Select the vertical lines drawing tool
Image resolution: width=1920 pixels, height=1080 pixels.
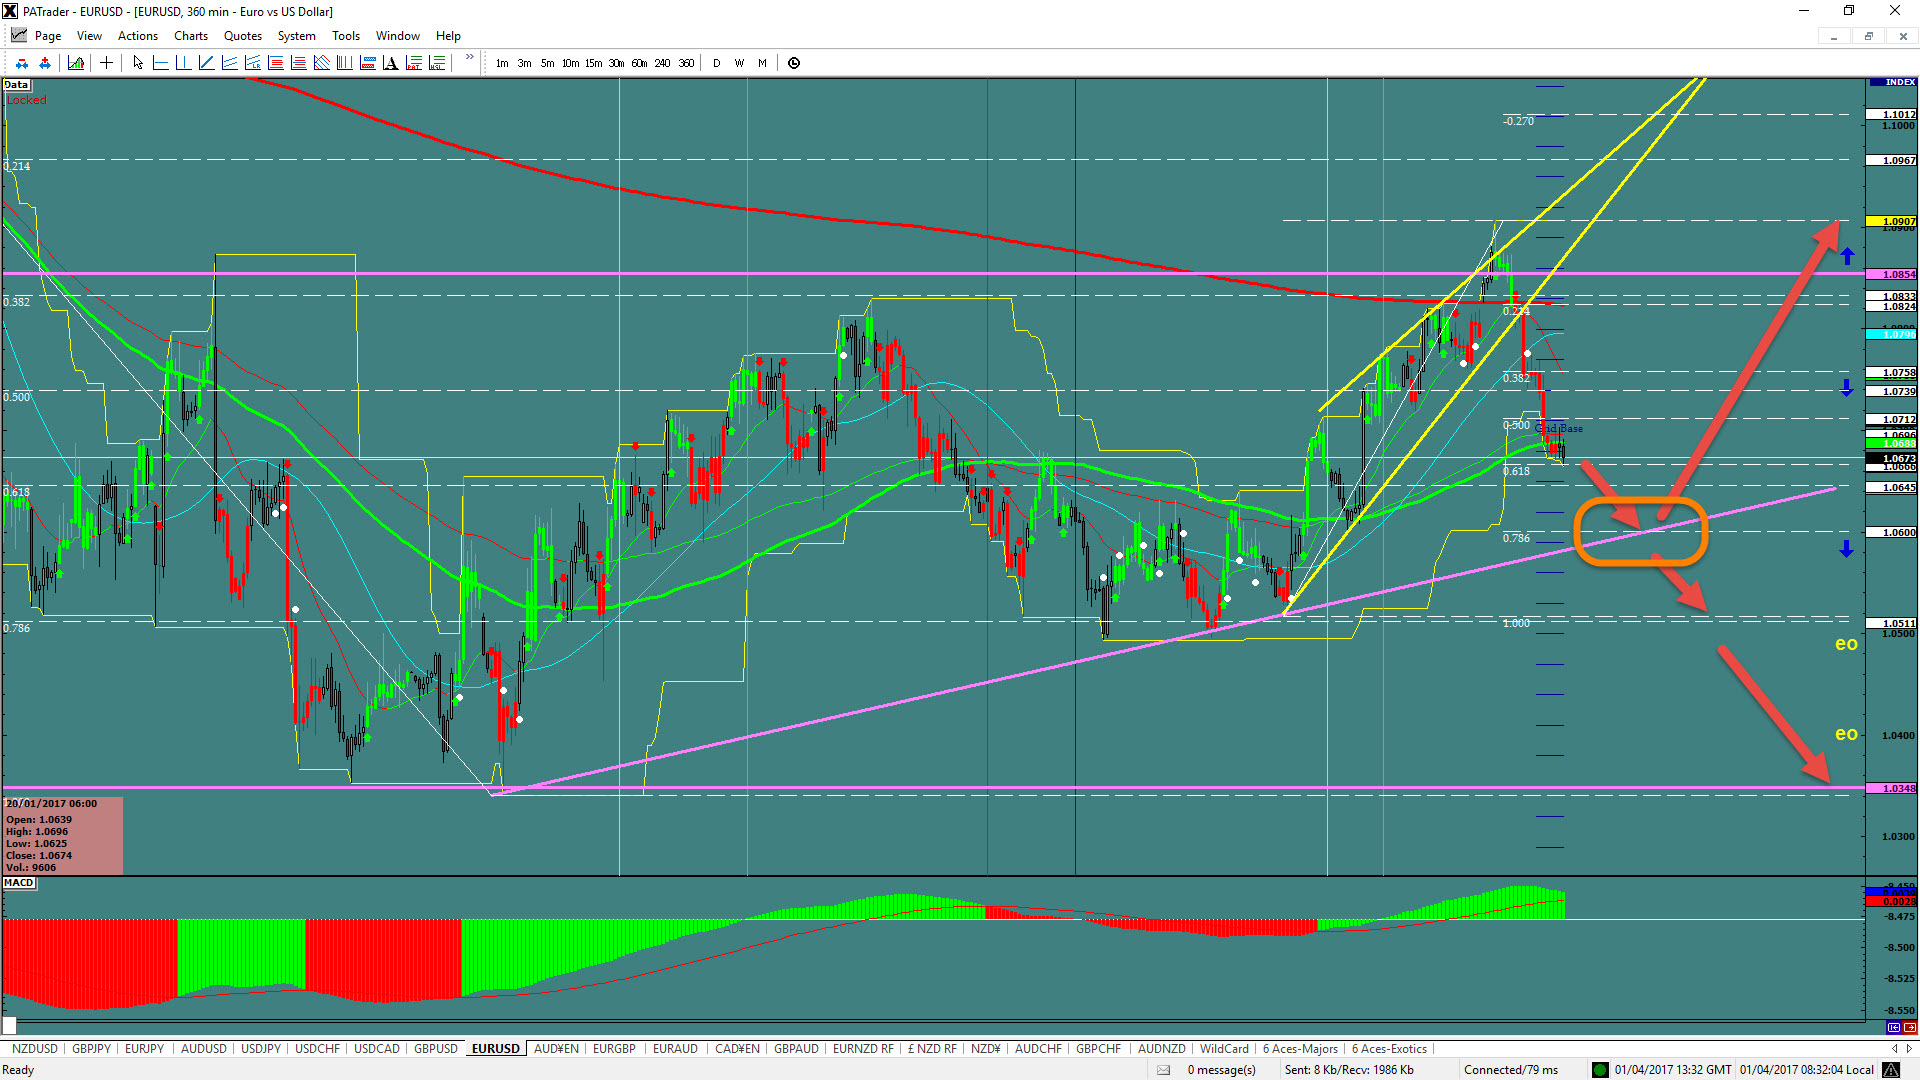tap(344, 63)
